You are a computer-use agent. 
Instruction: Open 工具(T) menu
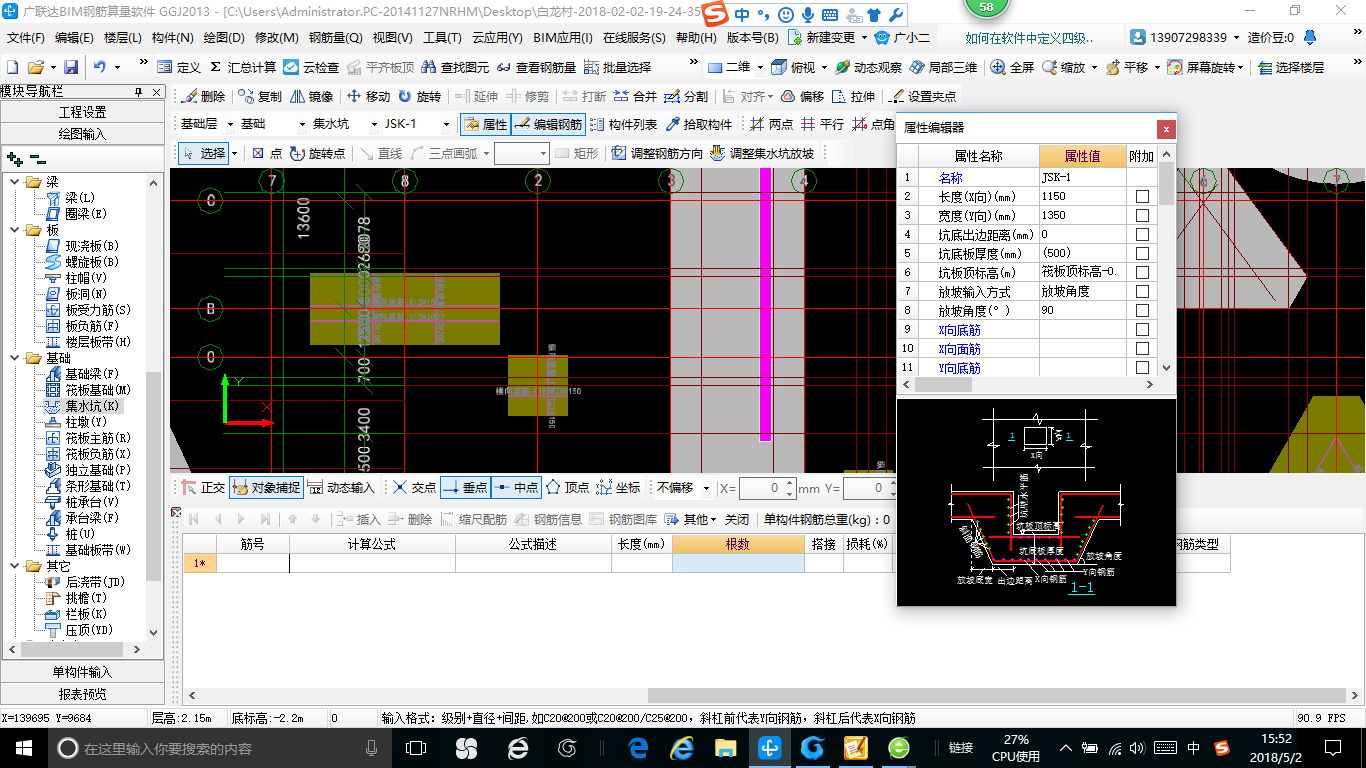tap(442, 38)
